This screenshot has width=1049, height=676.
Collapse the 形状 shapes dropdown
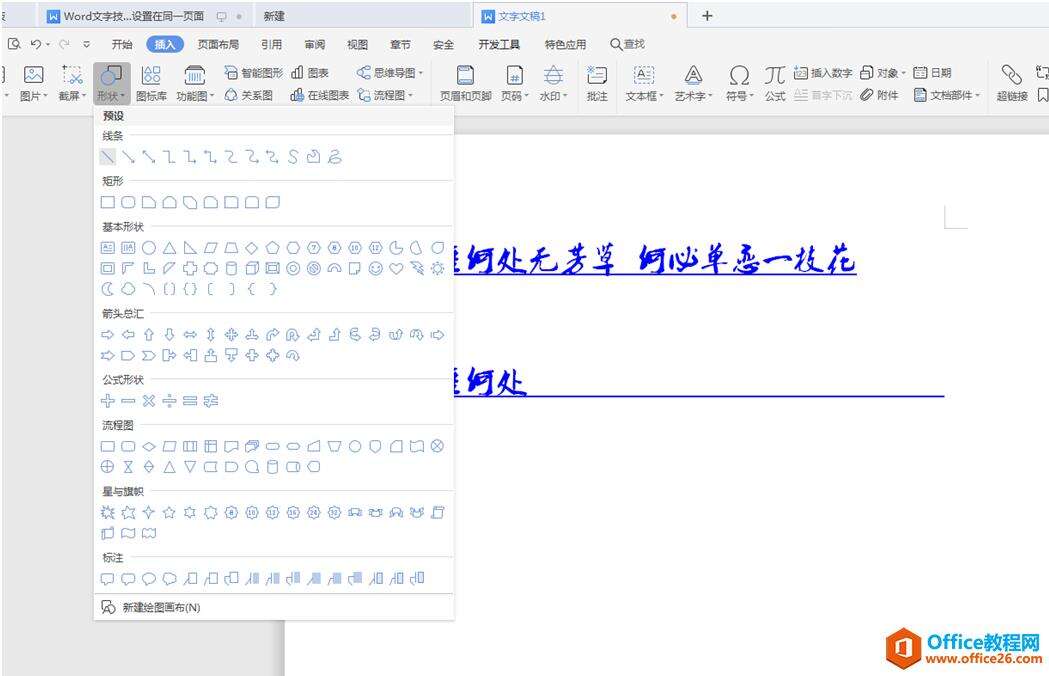coord(111,83)
